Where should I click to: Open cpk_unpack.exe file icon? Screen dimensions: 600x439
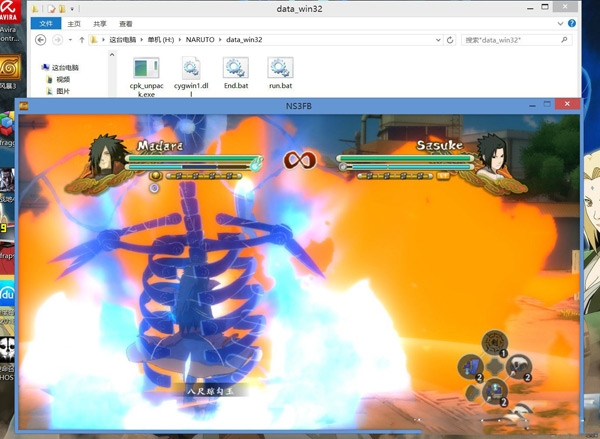(x=146, y=68)
